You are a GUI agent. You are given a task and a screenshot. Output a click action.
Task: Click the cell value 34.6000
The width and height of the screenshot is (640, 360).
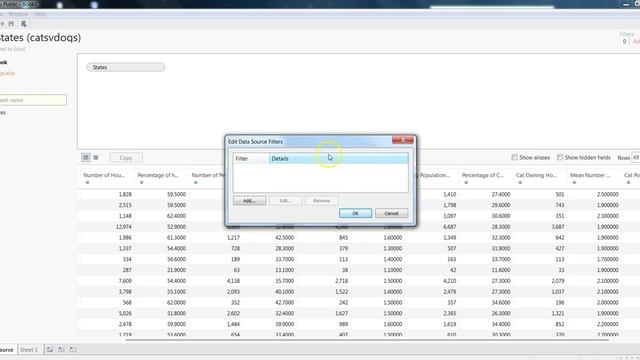coord(500,302)
